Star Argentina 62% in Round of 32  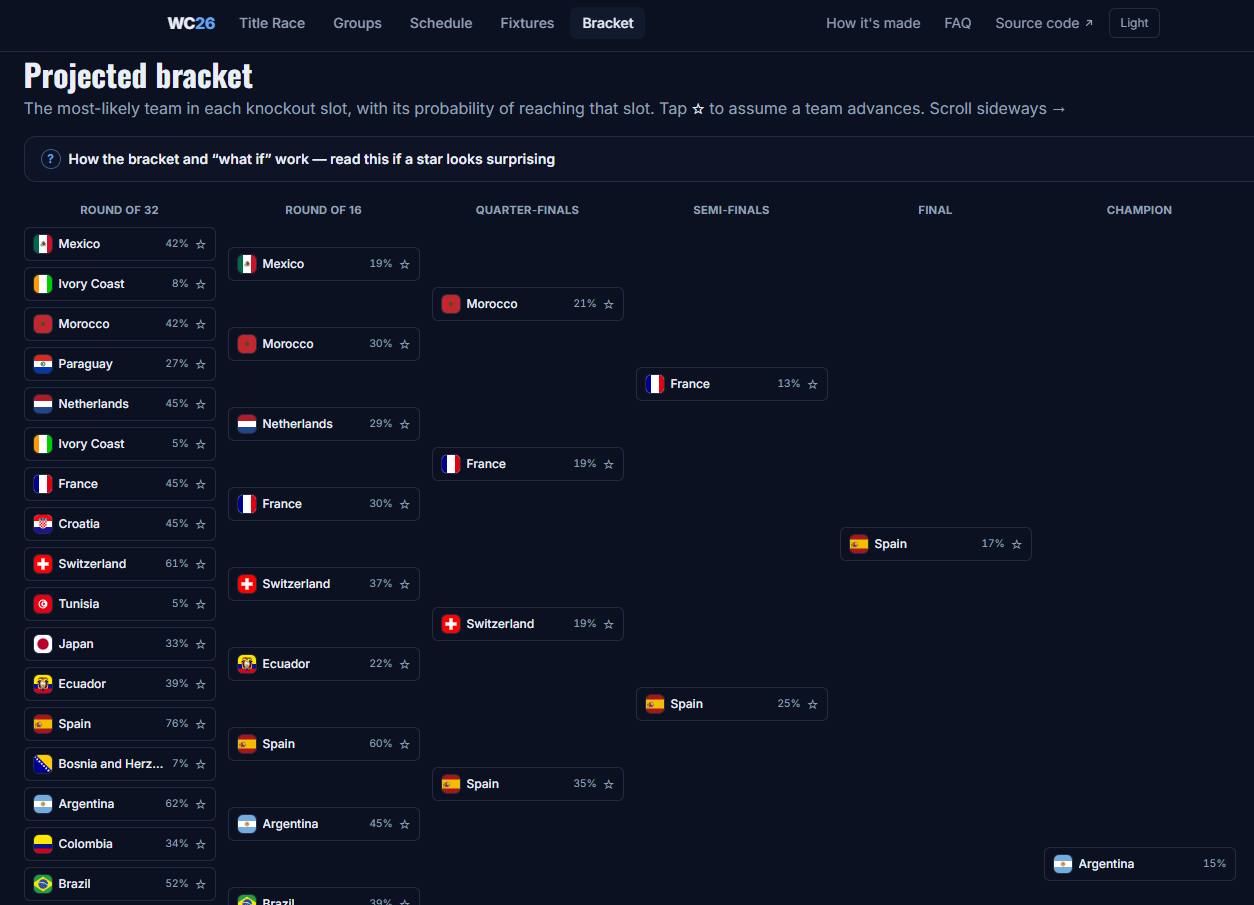(x=201, y=804)
